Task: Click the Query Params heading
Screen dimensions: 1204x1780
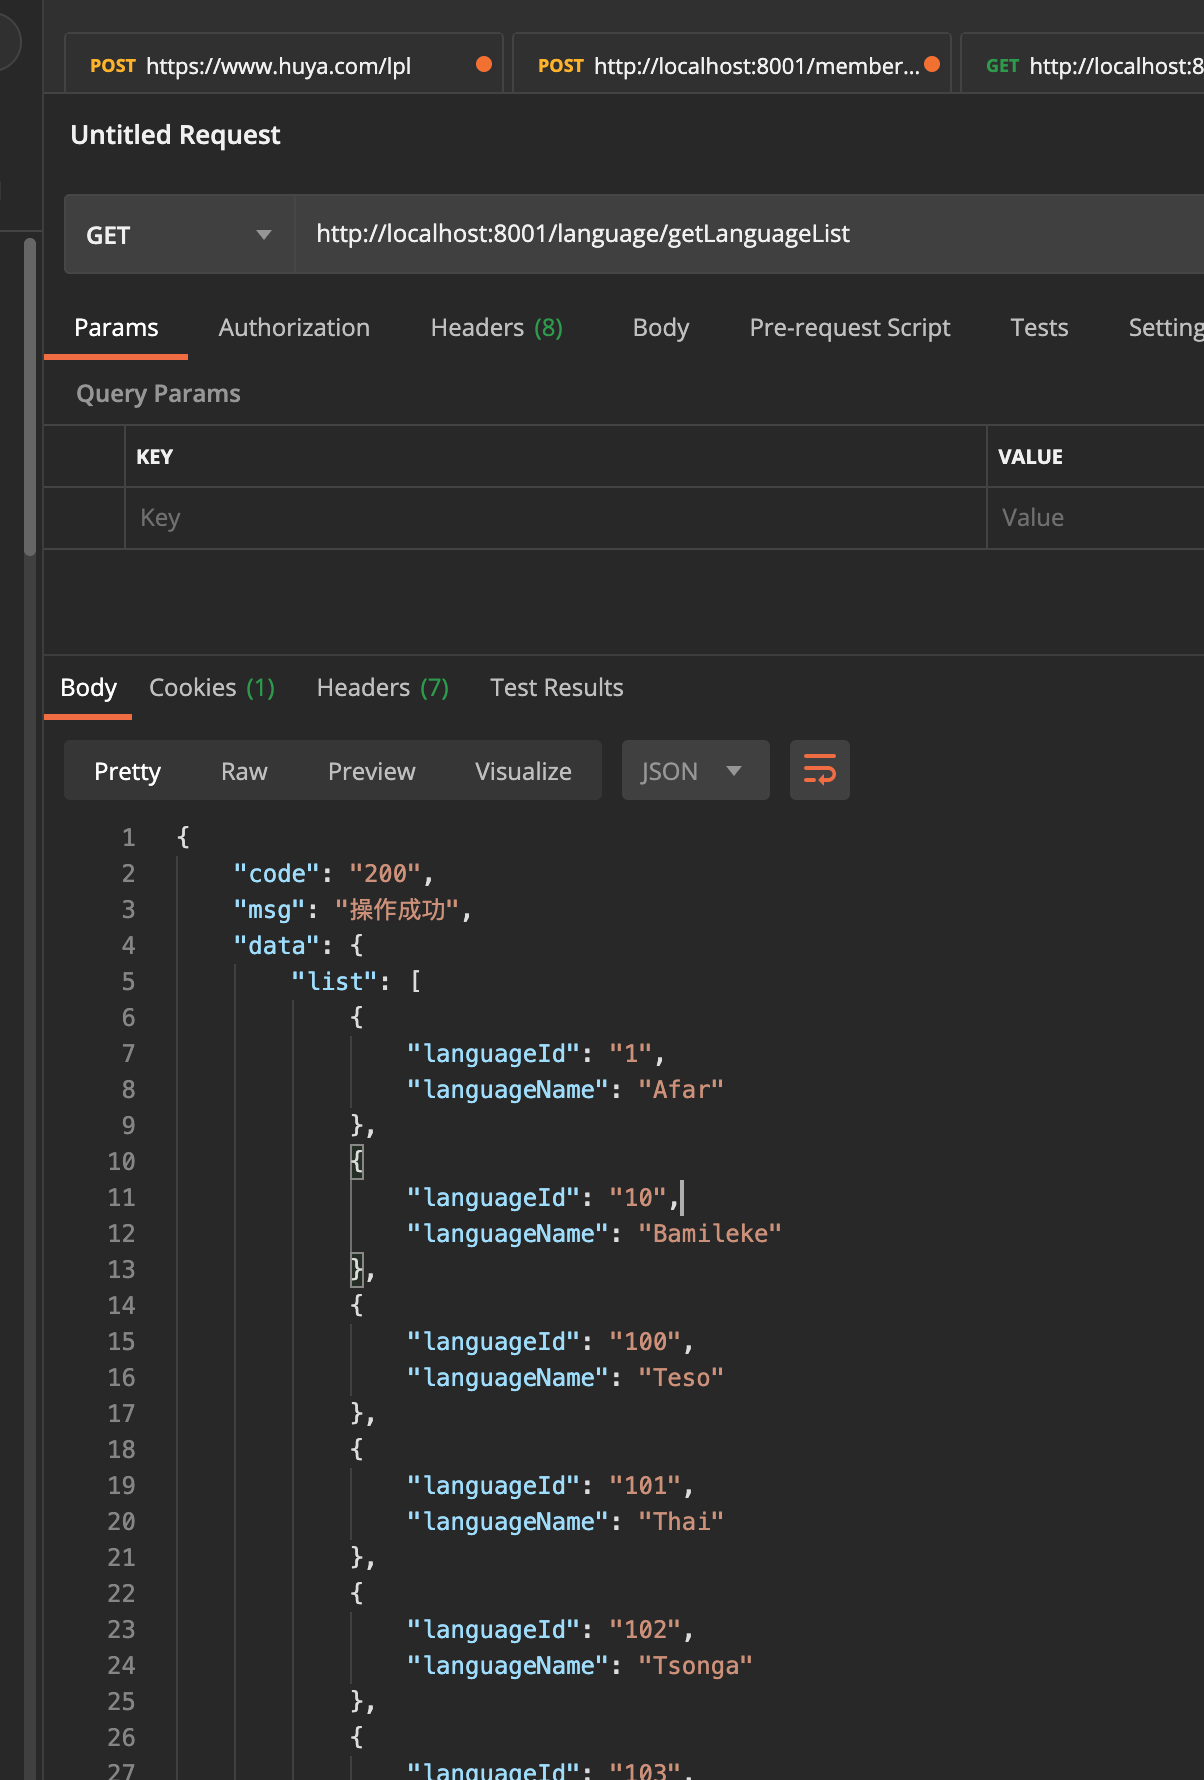Action: [158, 394]
